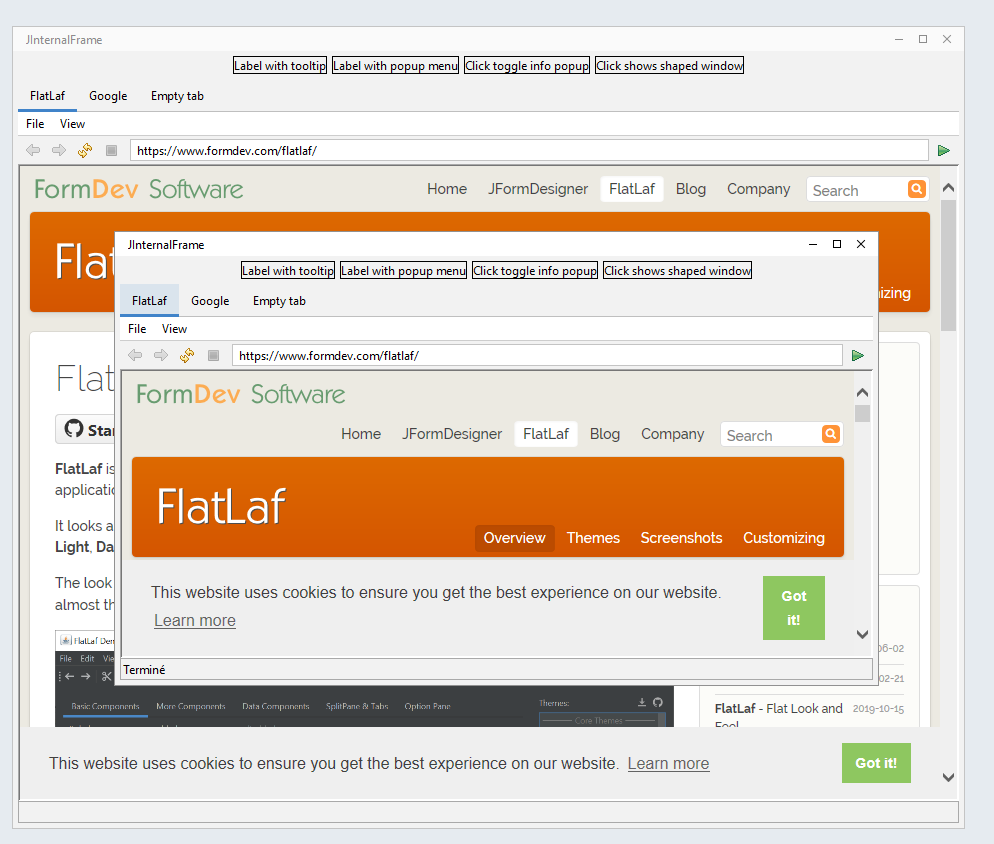Click the forward navigation arrow in the outer toolbar
994x844 pixels.
click(58, 150)
